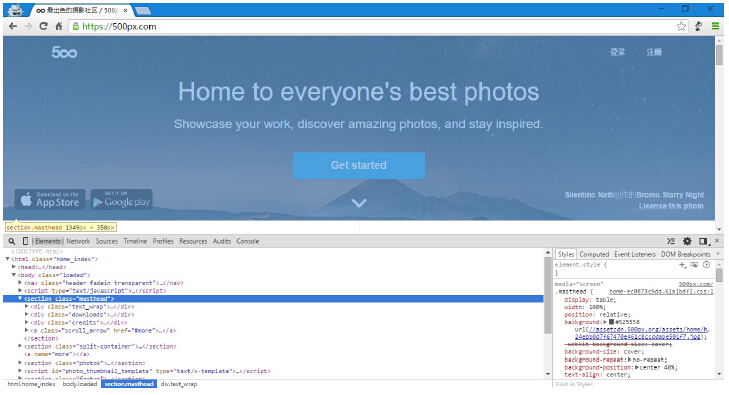Viewport: 729px width, 395px height.
Task: Reload the page using the refresh icon
Action: (x=43, y=26)
